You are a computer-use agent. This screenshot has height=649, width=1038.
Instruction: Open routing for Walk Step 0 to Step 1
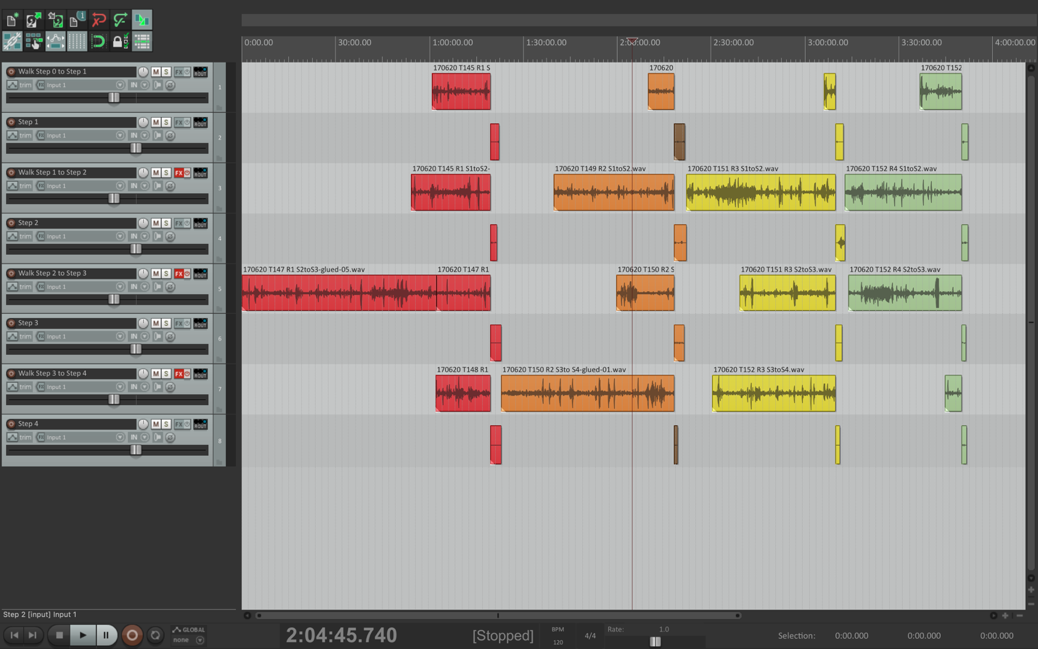(200, 72)
